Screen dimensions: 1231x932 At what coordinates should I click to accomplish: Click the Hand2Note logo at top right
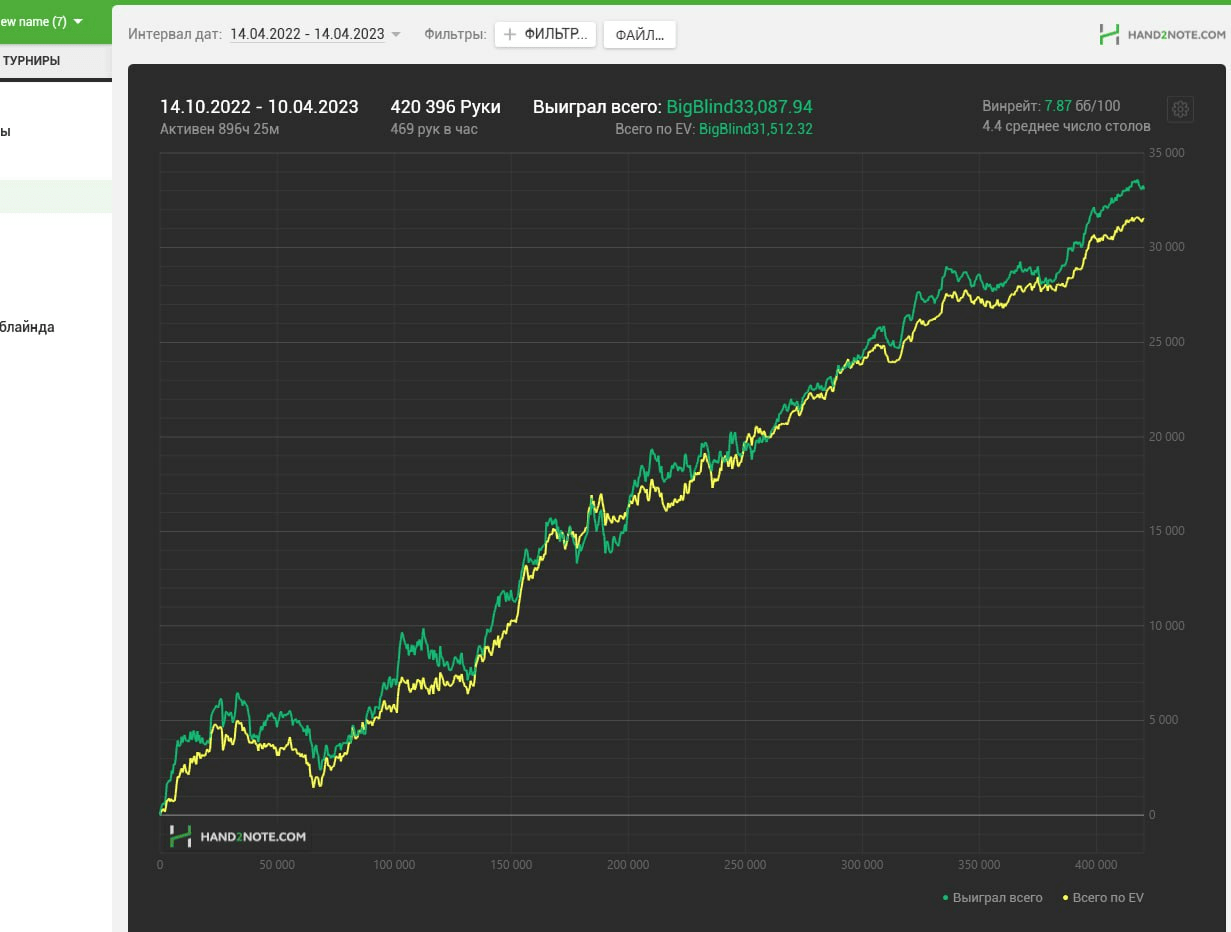click(x=1161, y=35)
